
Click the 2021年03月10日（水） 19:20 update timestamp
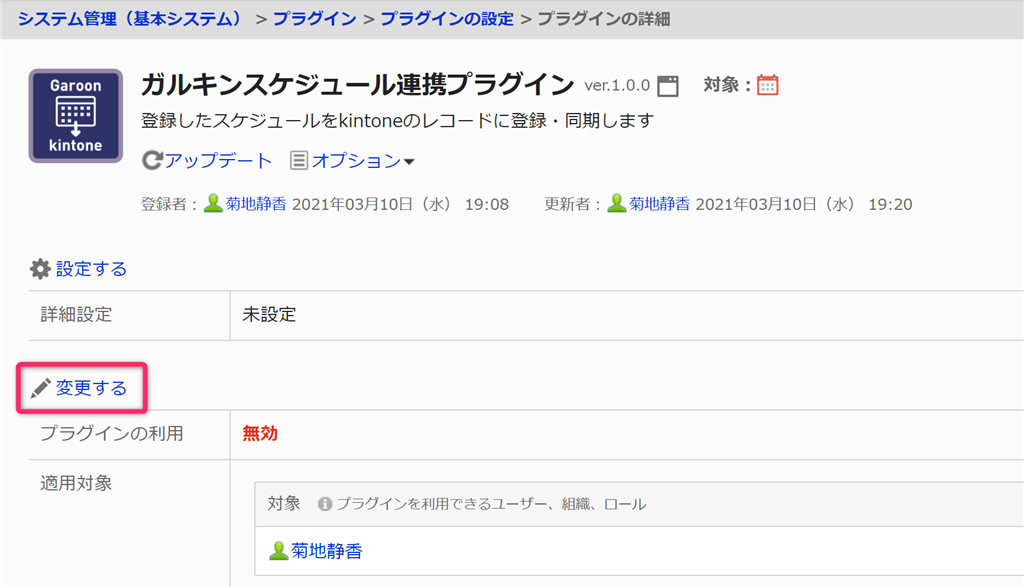pos(804,204)
